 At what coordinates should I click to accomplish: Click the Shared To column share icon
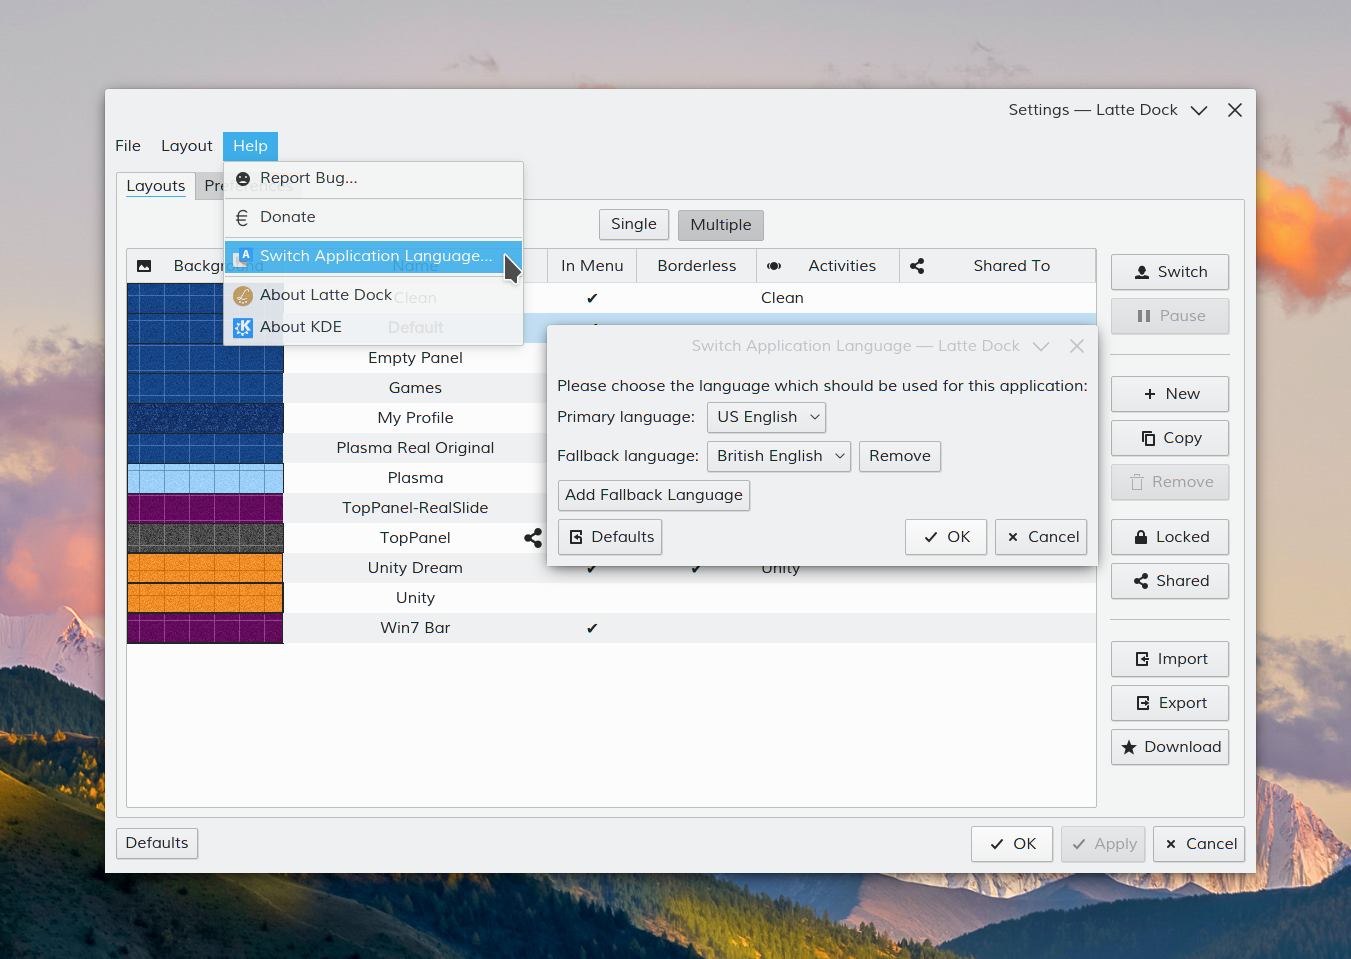(x=917, y=266)
